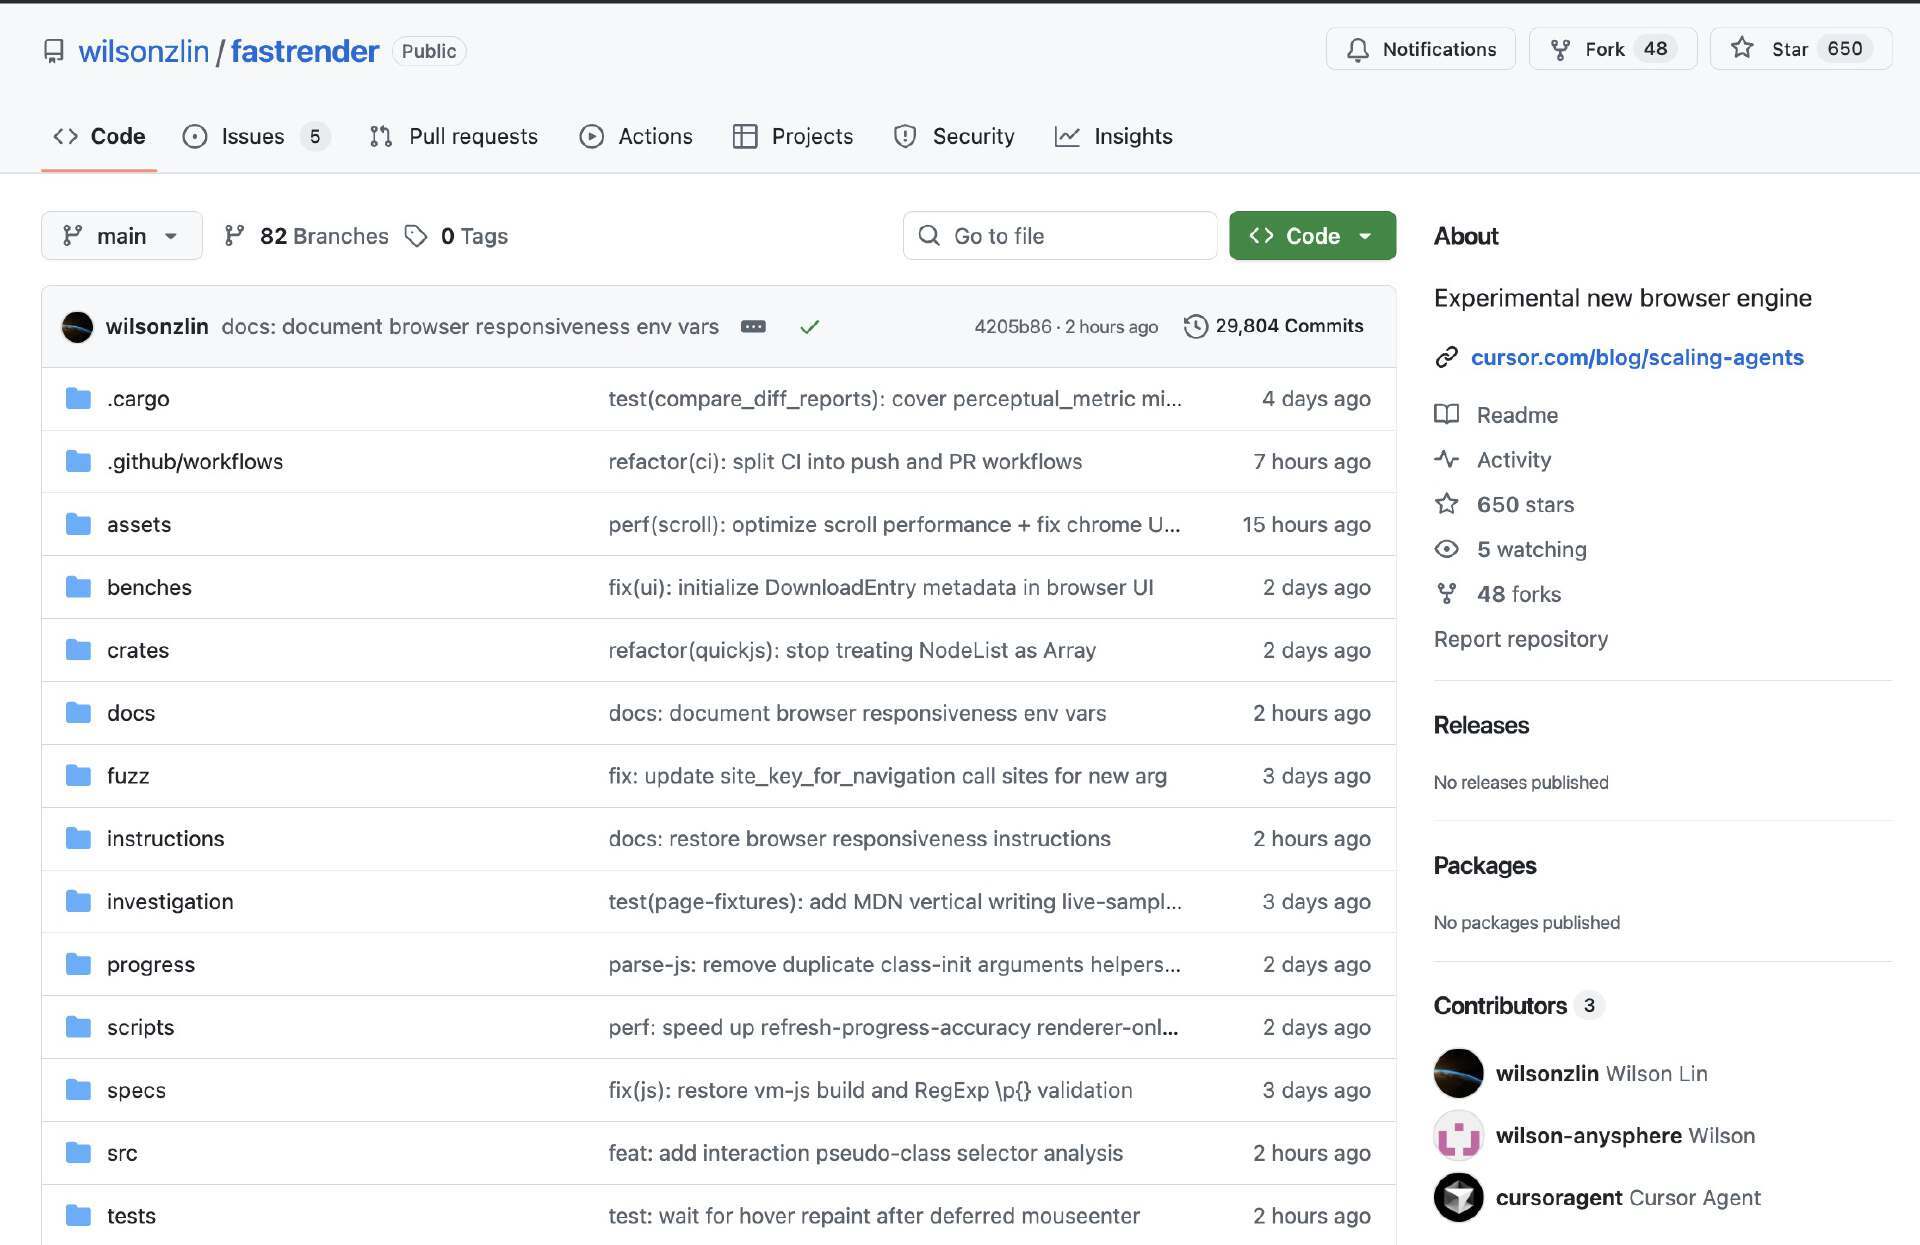The image size is (1920, 1245).
Task: Click the tags icon next to 0 Tags
Action: [x=416, y=236]
